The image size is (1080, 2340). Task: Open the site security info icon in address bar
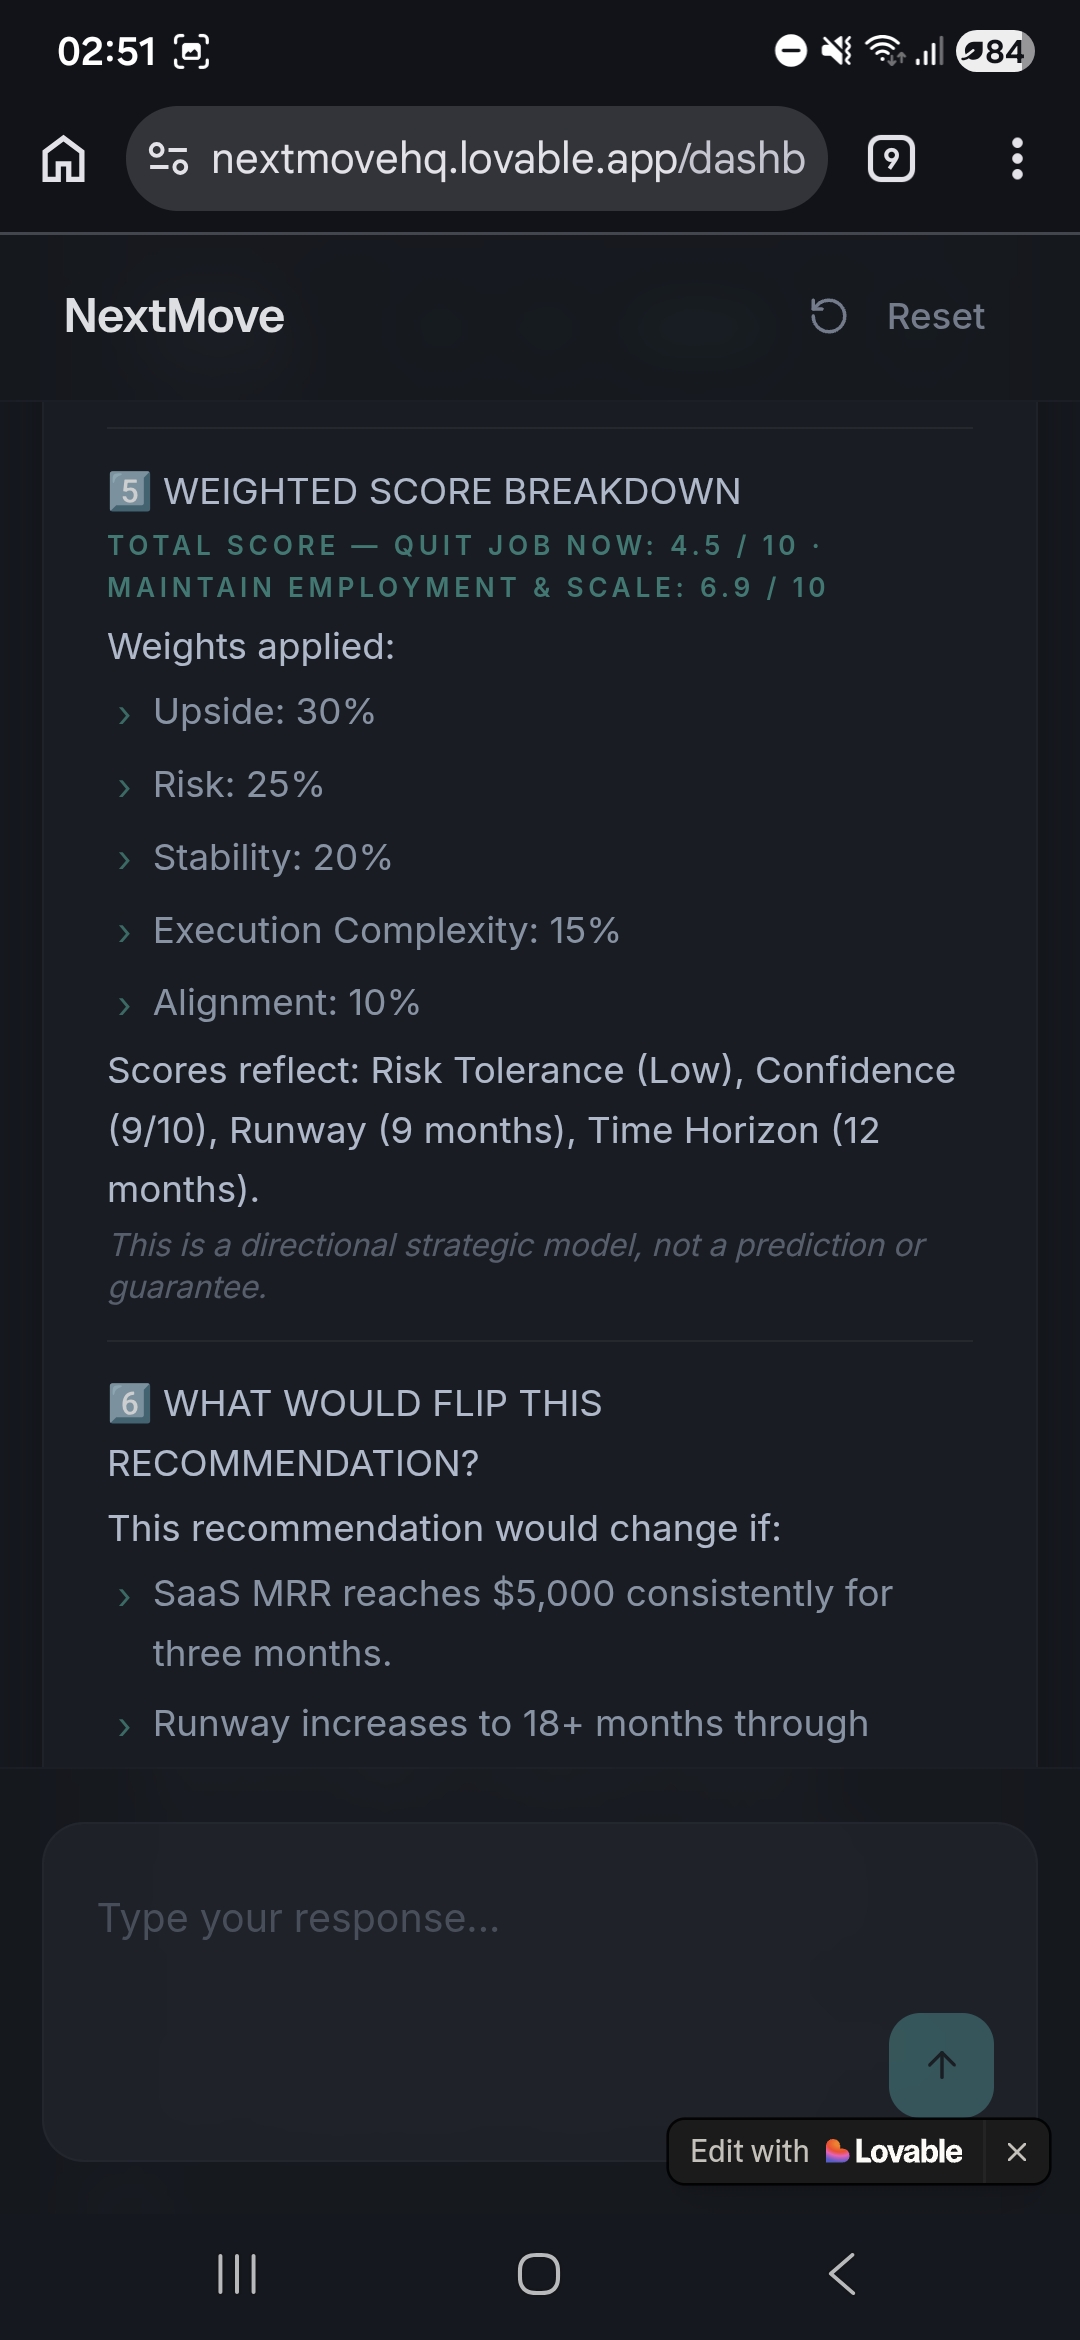point(170,158)
